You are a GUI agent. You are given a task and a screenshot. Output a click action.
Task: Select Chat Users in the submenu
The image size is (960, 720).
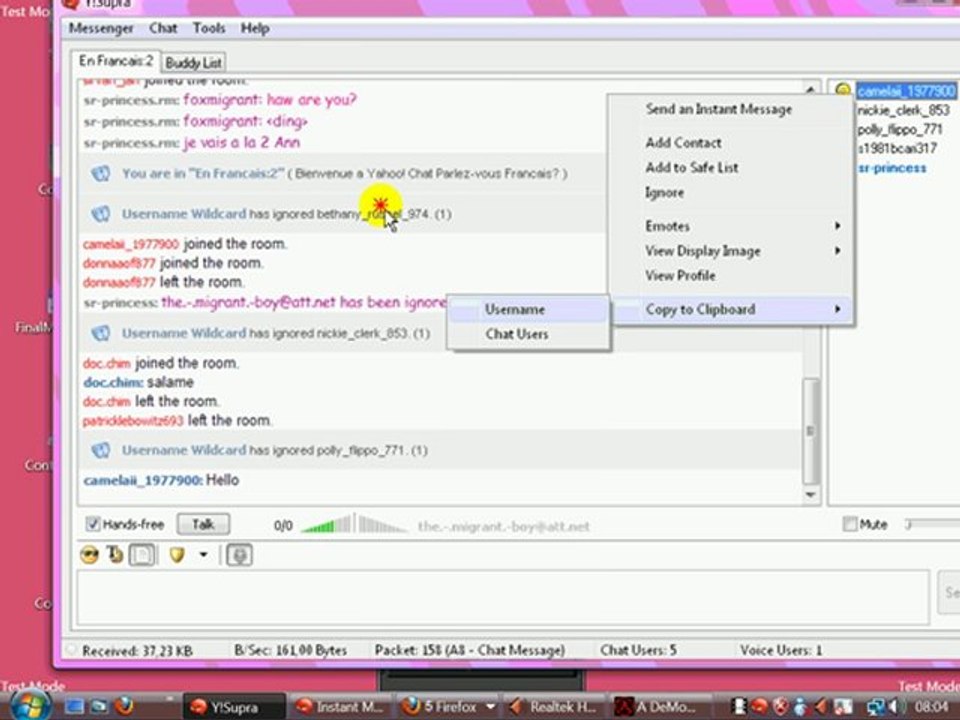(x=529, y=334)
